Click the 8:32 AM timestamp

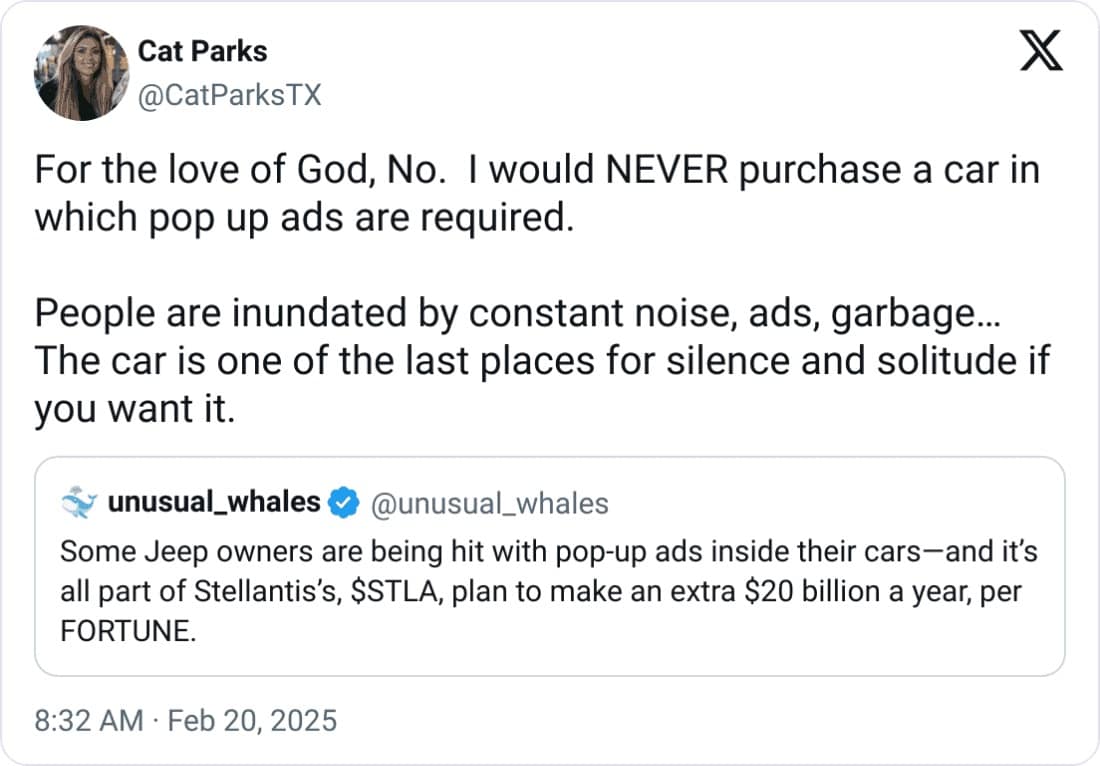[88, 720]
